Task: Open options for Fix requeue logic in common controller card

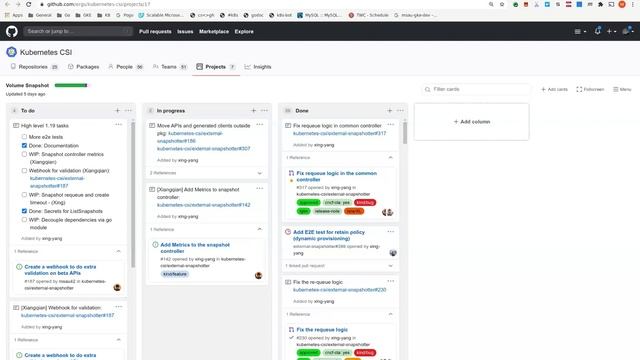Action: pyautogui.click(x=391, y=124)
